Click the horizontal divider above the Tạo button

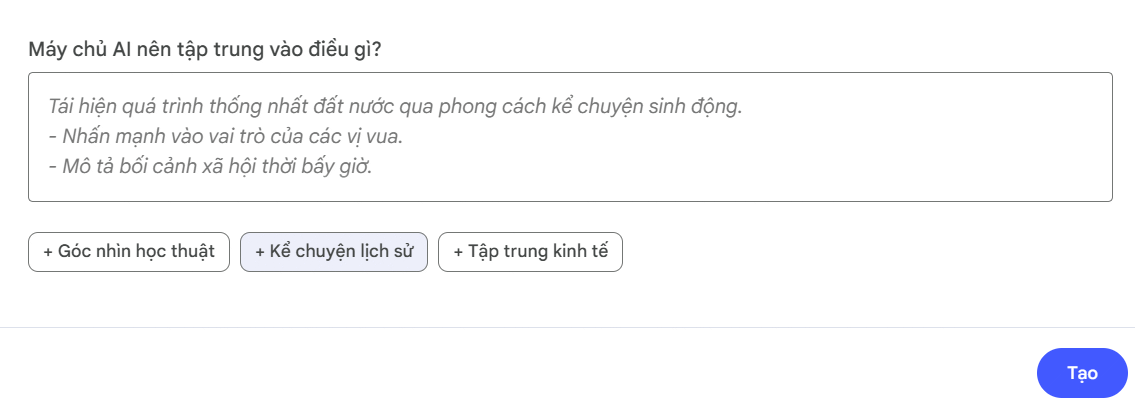click(x=567, y=327)
